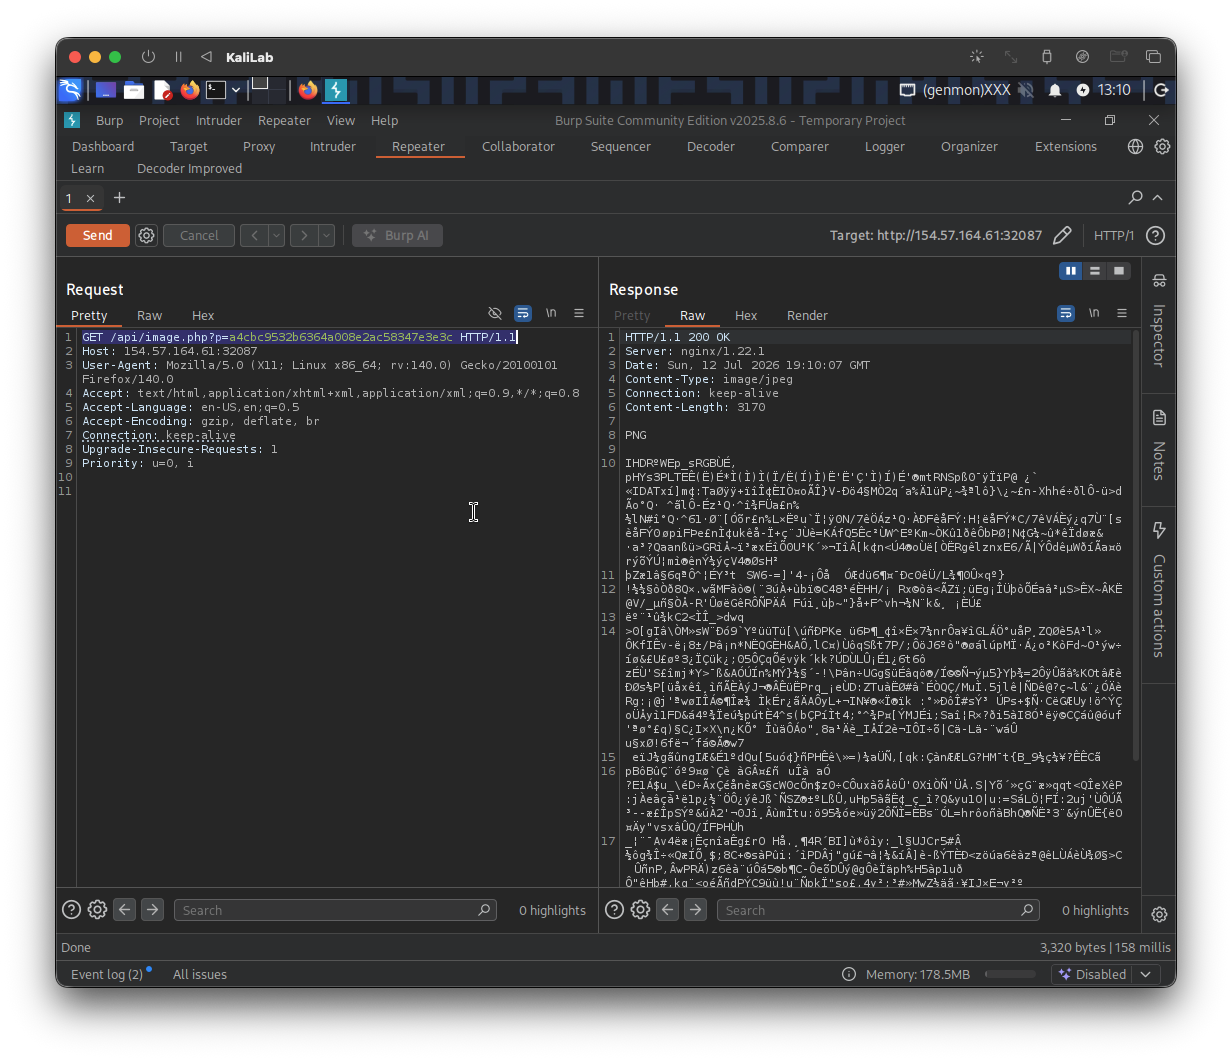Image resolution: width=1232 pixels, height=1061 pixels.
Task: Open Repeater send settings gear
Action: pyautogui.click(x=147, y=236)
